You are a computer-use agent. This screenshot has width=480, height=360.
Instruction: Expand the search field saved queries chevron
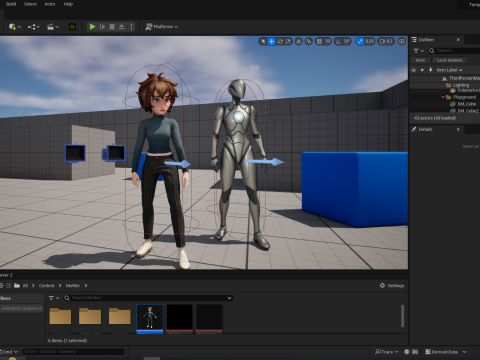229,298
